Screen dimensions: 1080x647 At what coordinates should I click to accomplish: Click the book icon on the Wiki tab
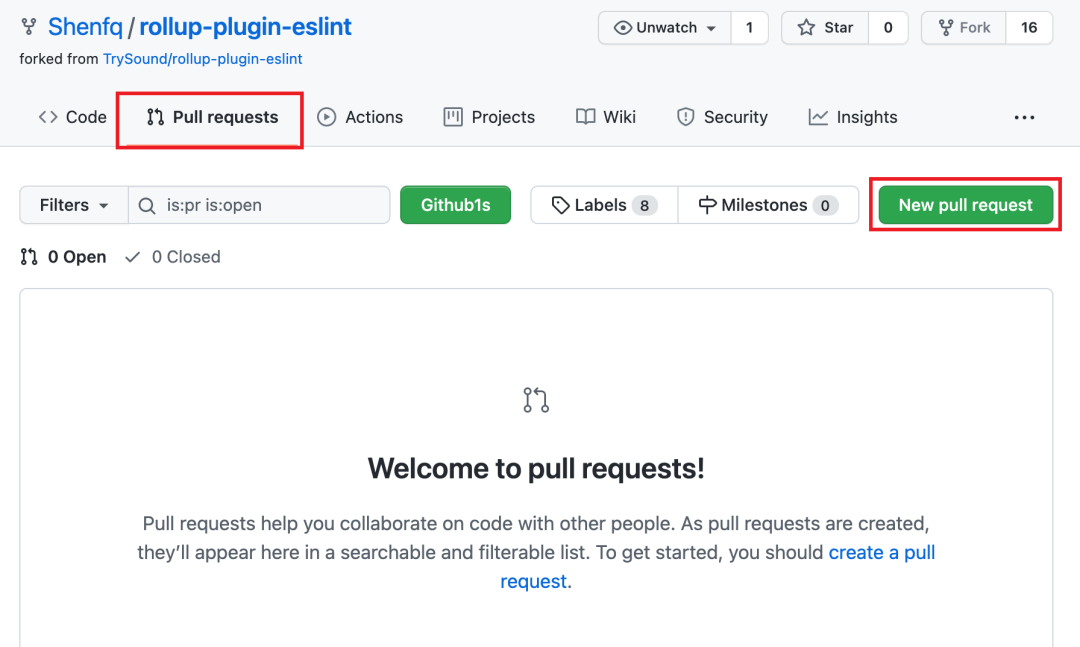click(x=585, y=117)
